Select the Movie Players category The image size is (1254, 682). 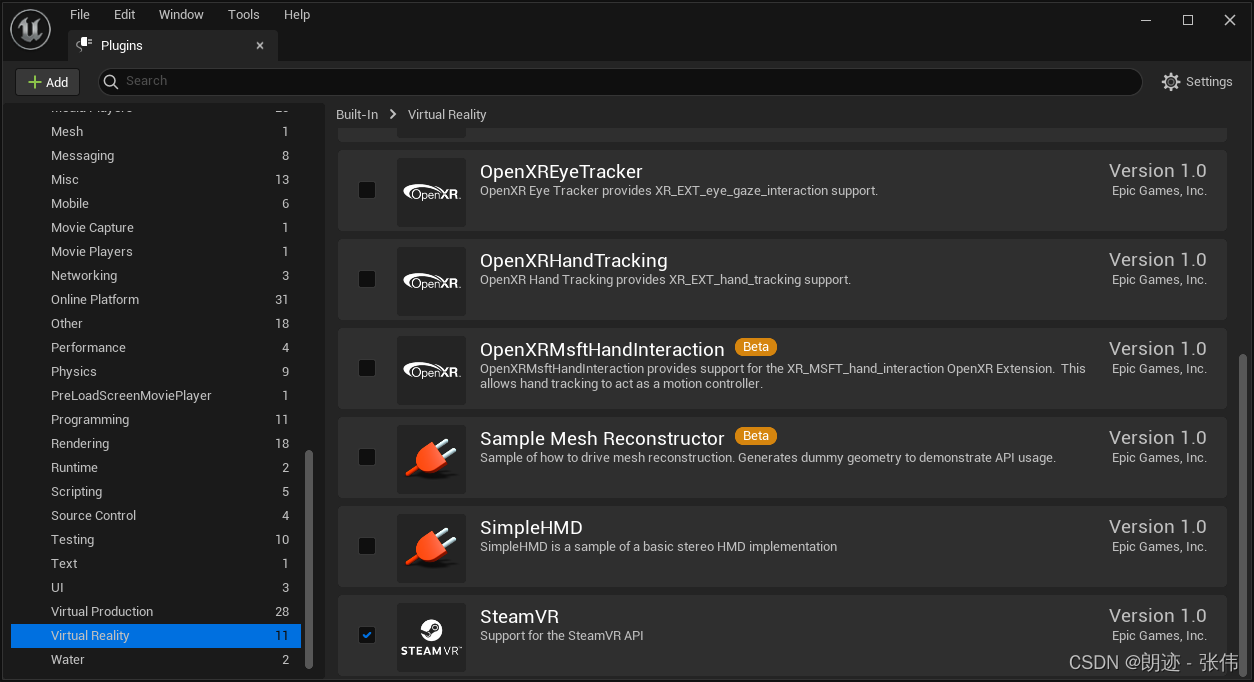point(156,252)
